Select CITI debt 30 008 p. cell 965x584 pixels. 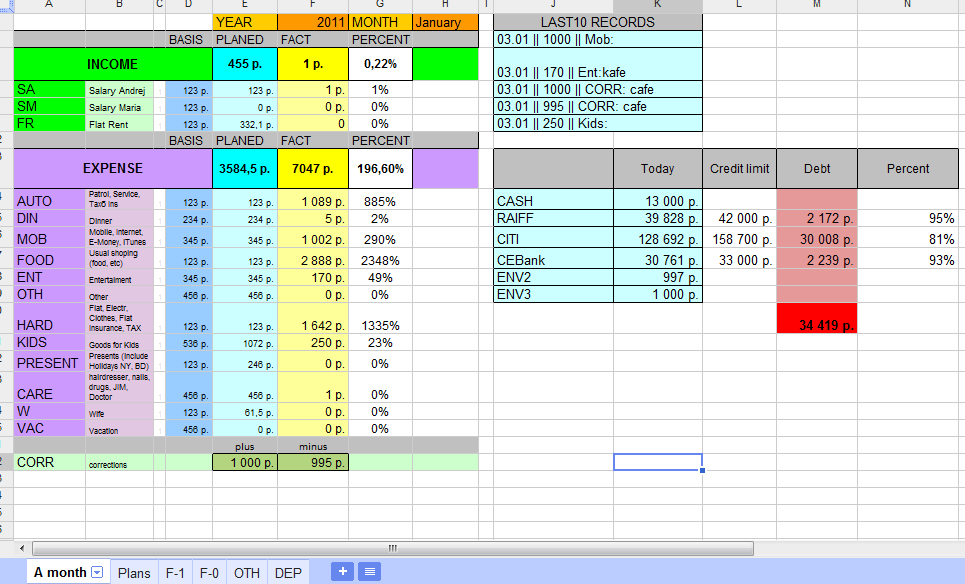tap(817, 238)
